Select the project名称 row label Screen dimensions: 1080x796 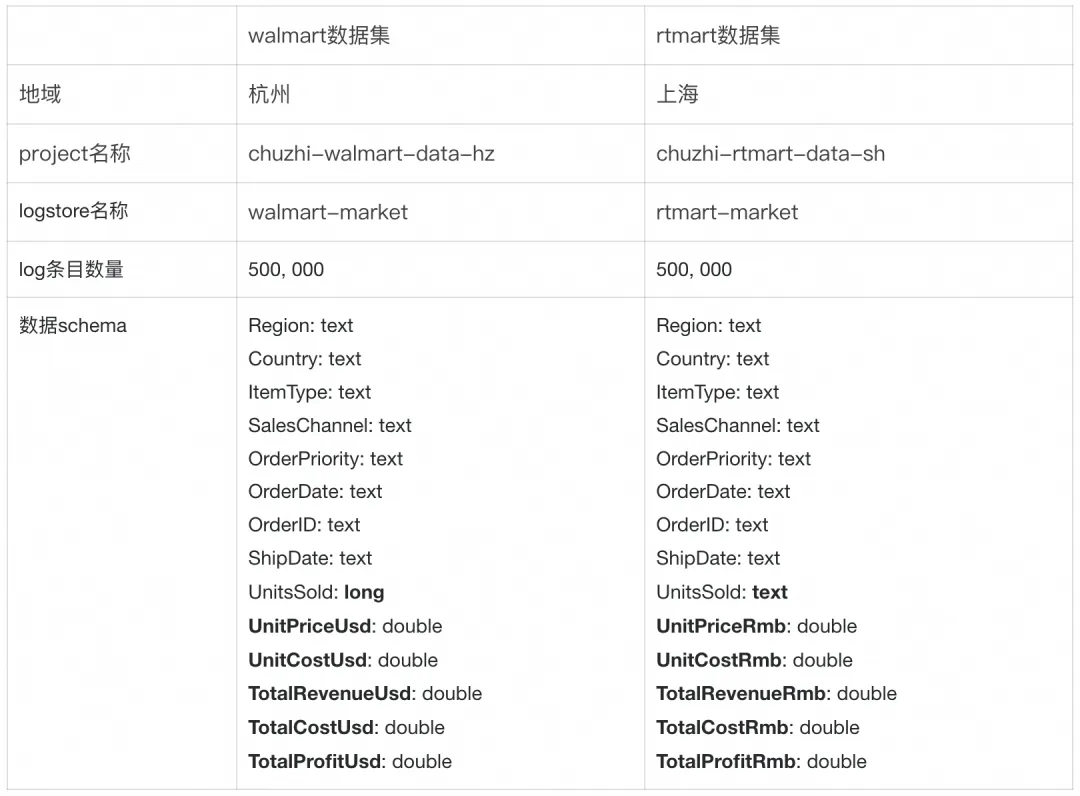pyautogui.click(x=75, y=153)
